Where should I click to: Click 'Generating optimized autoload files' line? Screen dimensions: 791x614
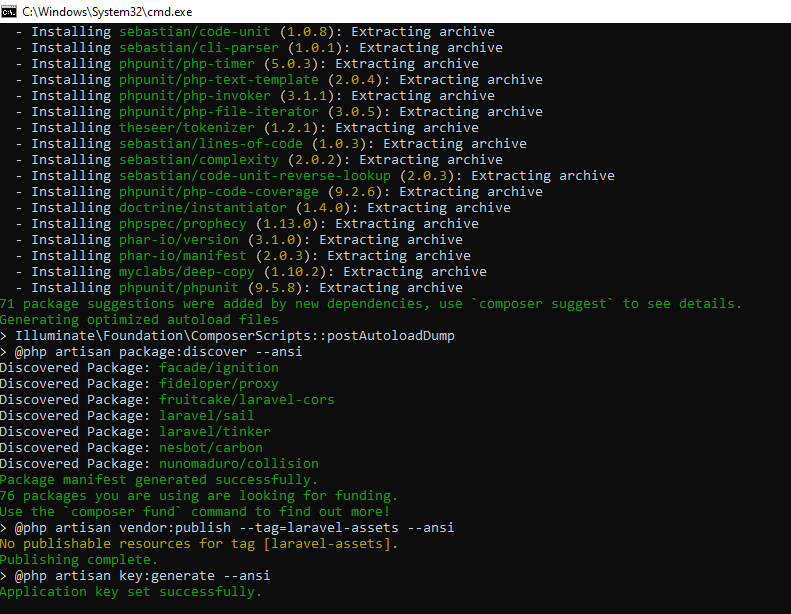[x=139, y=320]
